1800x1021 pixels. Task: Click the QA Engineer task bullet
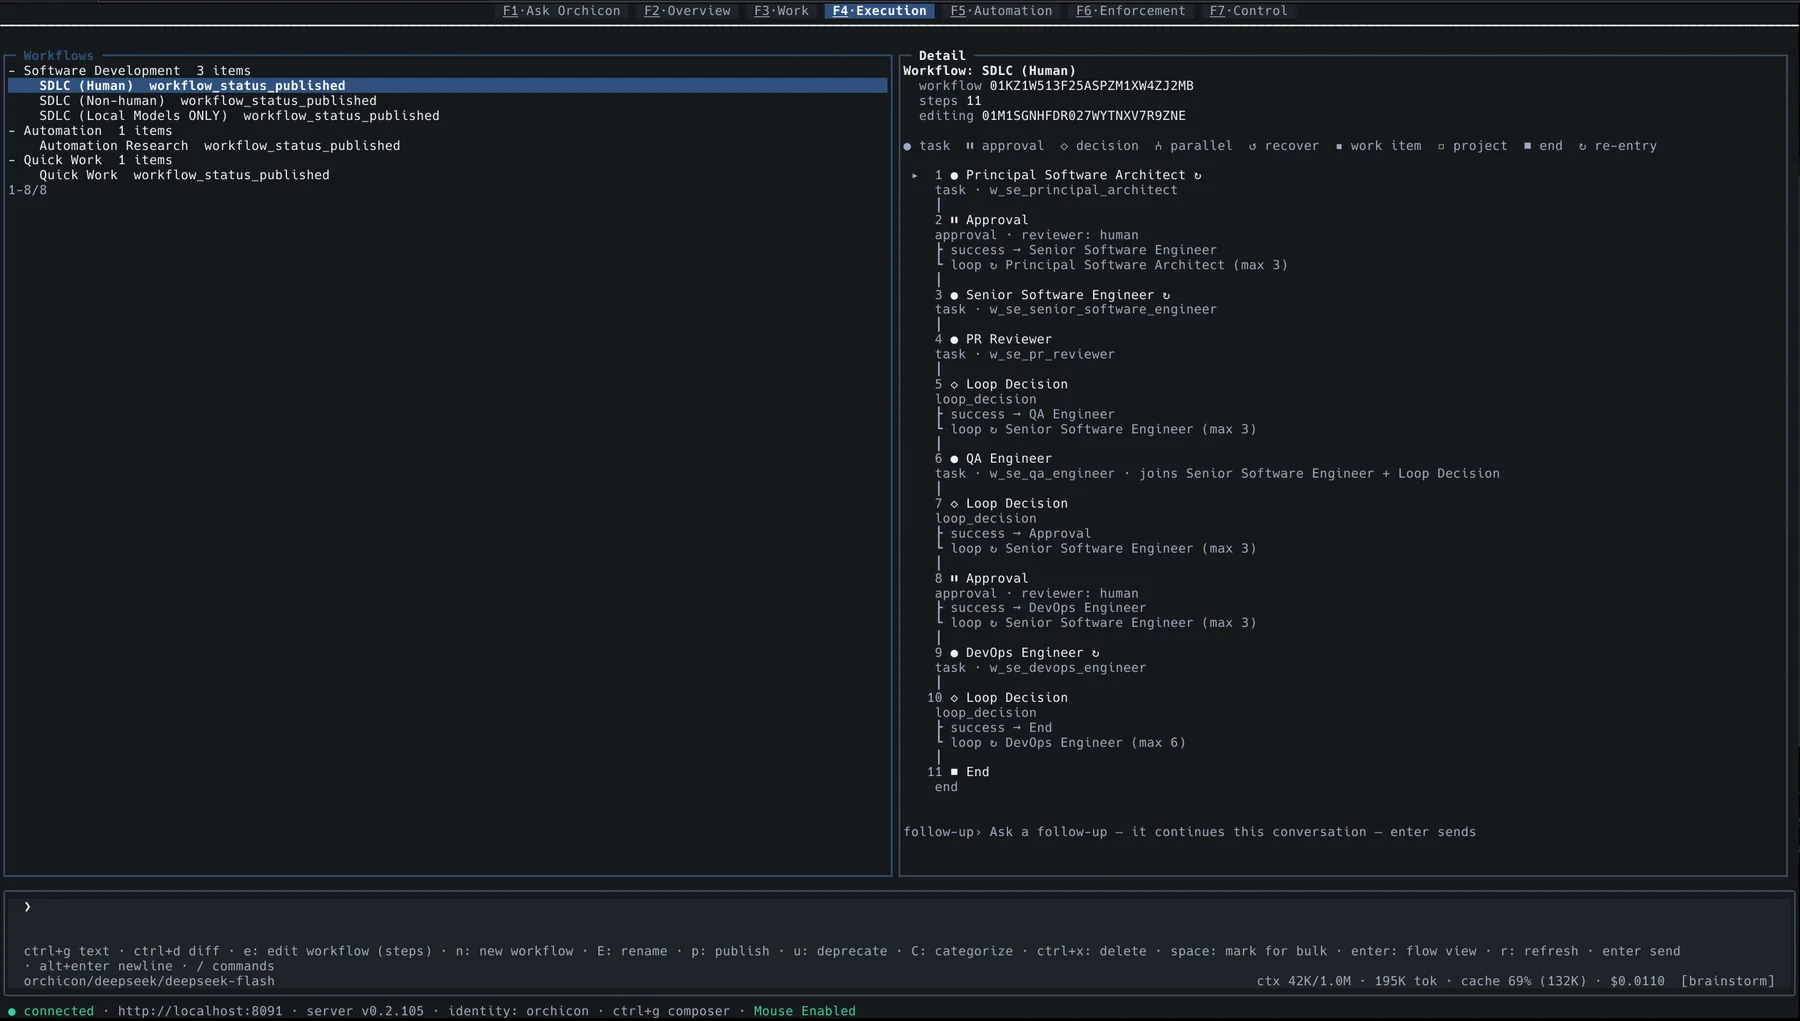click(954, 459)
